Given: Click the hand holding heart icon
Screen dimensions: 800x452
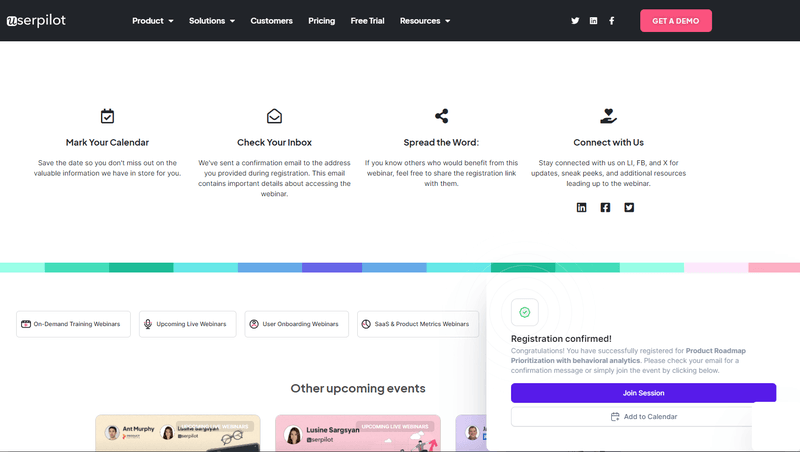Looking at the screenshot, I should click(608, 116).
